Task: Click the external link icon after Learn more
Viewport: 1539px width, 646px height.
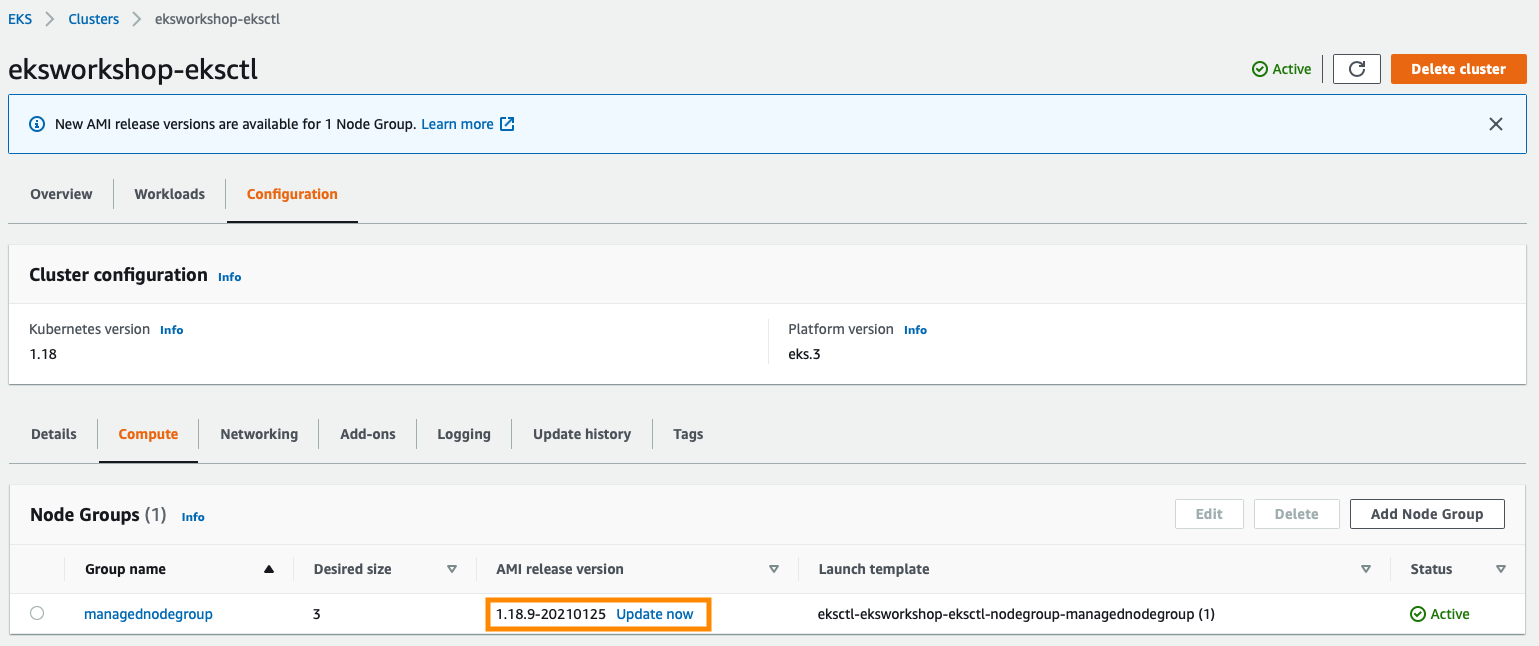Action: pyautogui.click(x=507, y=124)
